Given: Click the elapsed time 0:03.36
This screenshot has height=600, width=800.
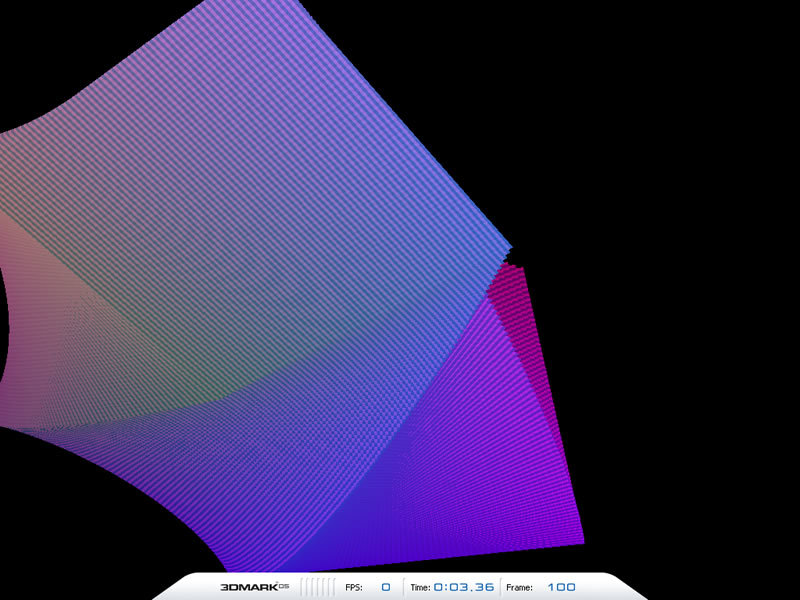Looking at the screenshot, I should coord(464,587).
